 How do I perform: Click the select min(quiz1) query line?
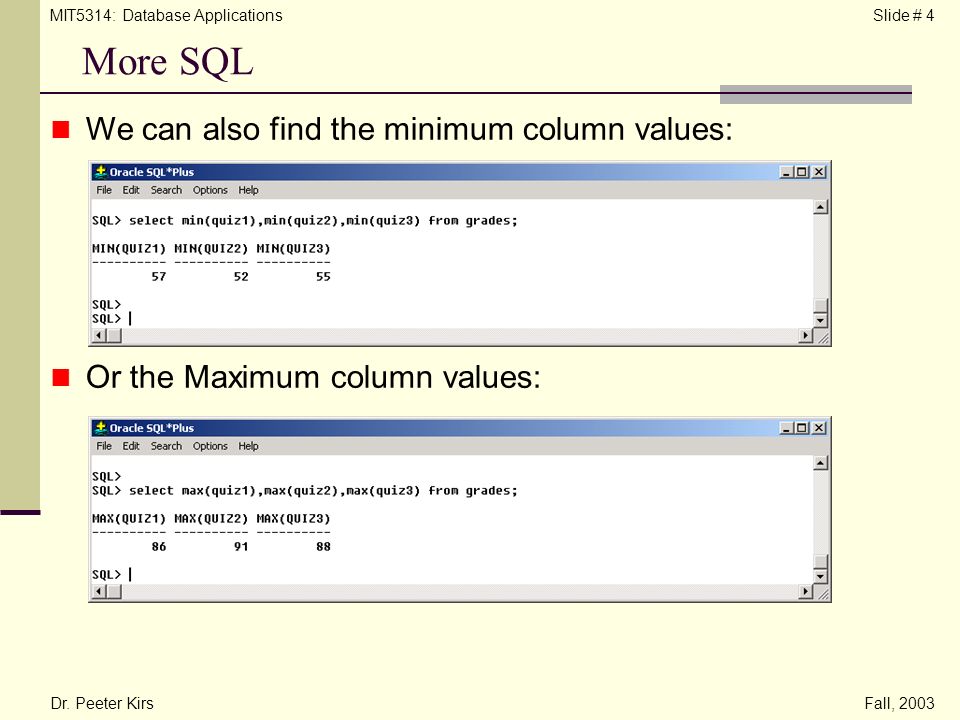pos(305,220)
